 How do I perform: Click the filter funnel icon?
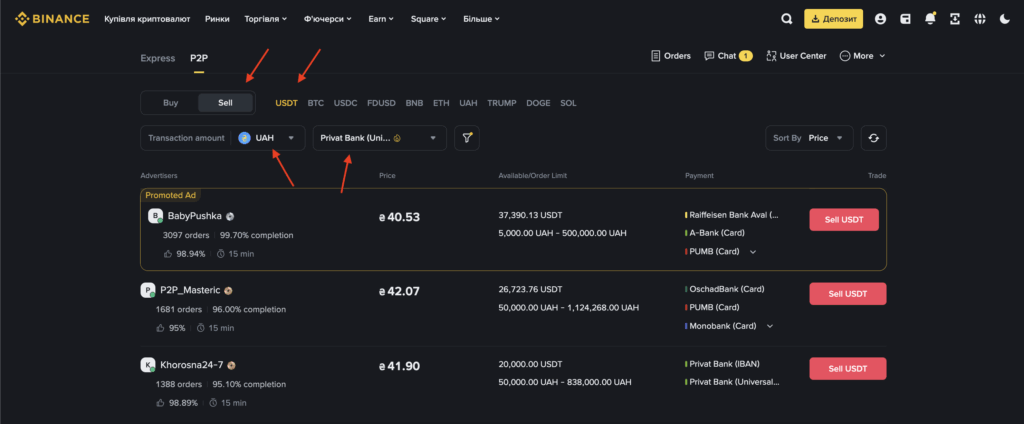(467, 138)
